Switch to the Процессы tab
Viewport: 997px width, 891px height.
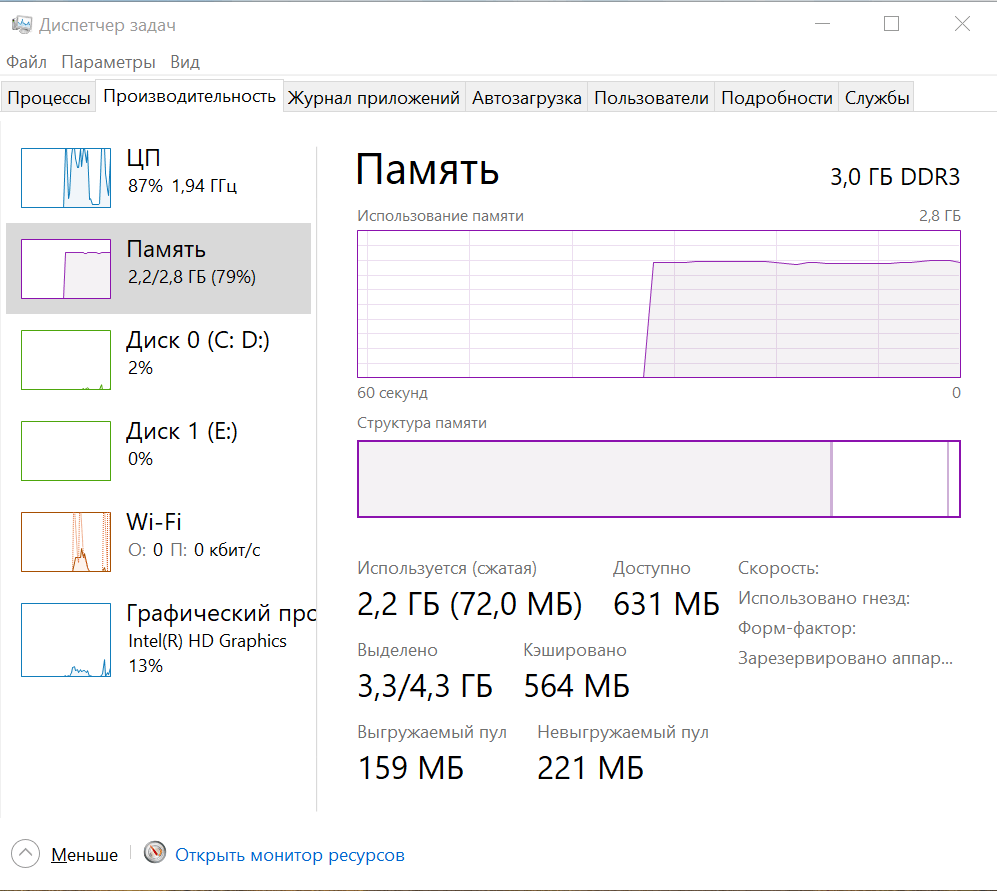[x=49, y=98]
